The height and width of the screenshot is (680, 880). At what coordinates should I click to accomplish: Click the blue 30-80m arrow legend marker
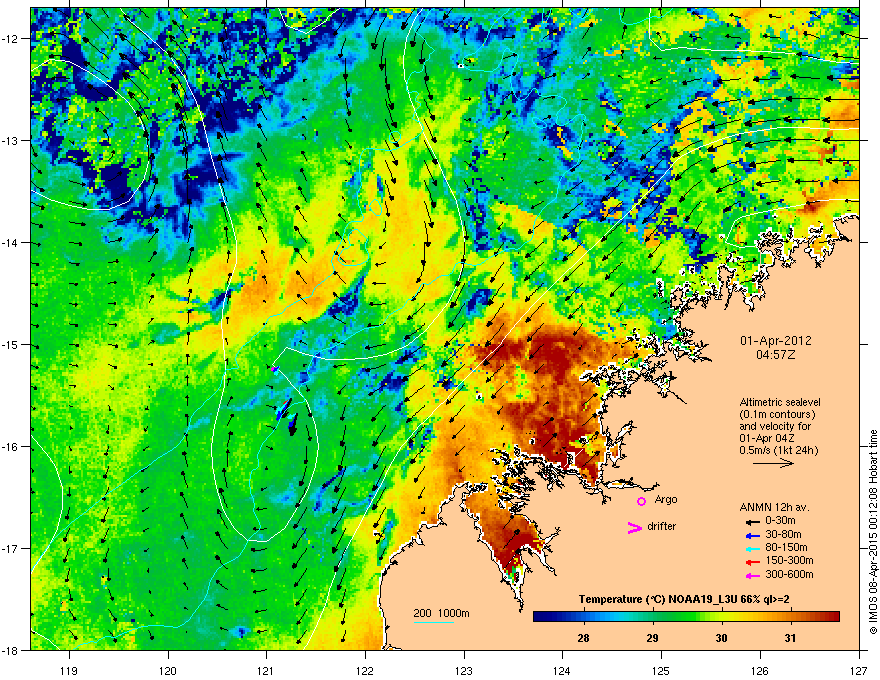click(x=752, y=535)
